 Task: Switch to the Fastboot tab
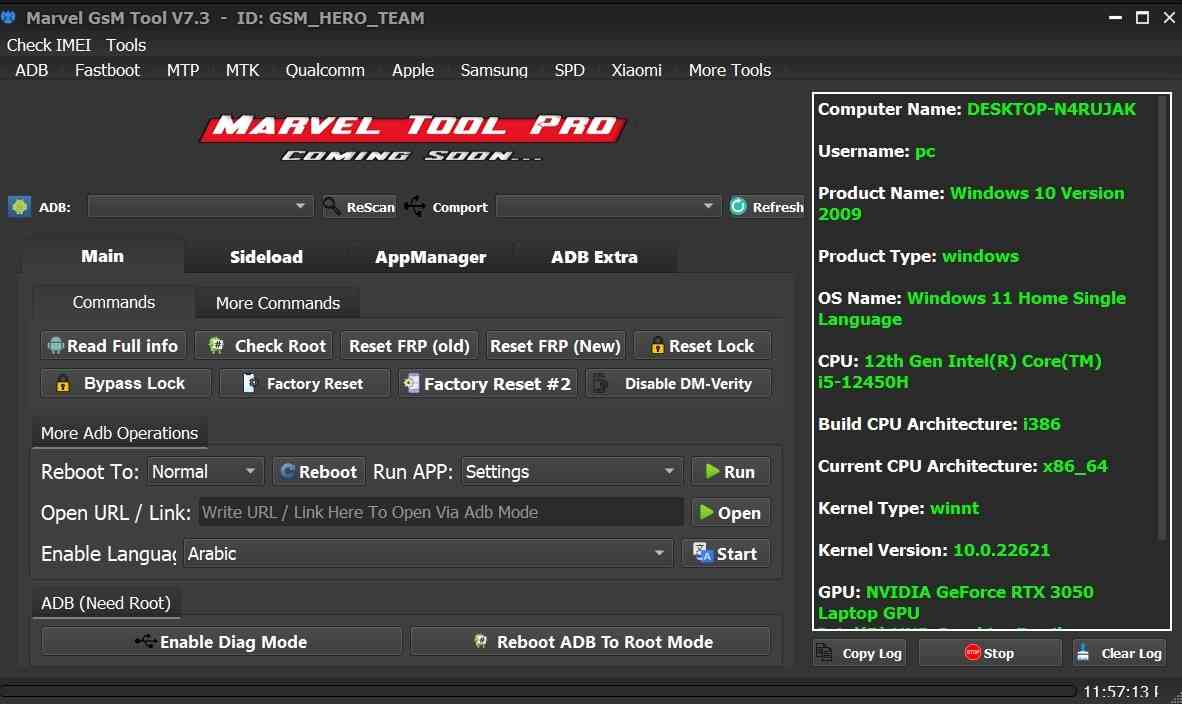coord(107,70)
